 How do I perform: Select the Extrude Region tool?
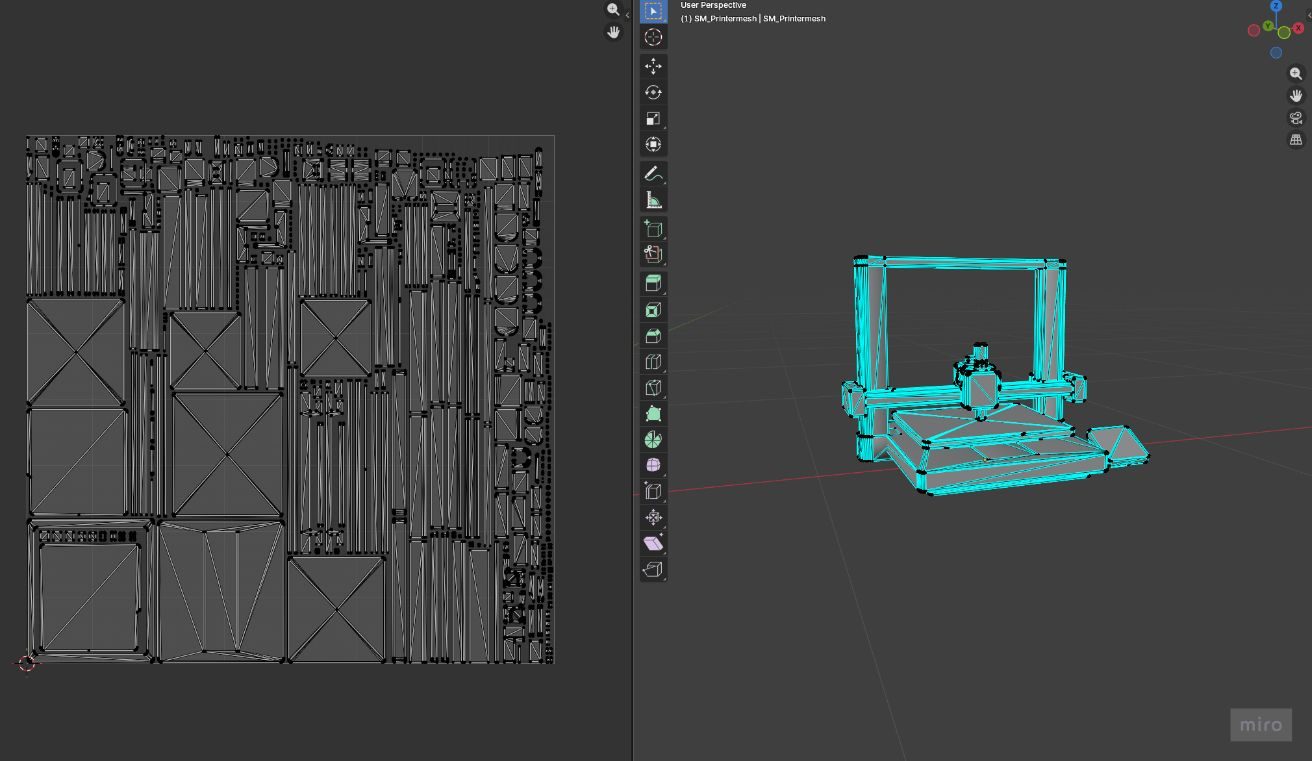point(653,284)
